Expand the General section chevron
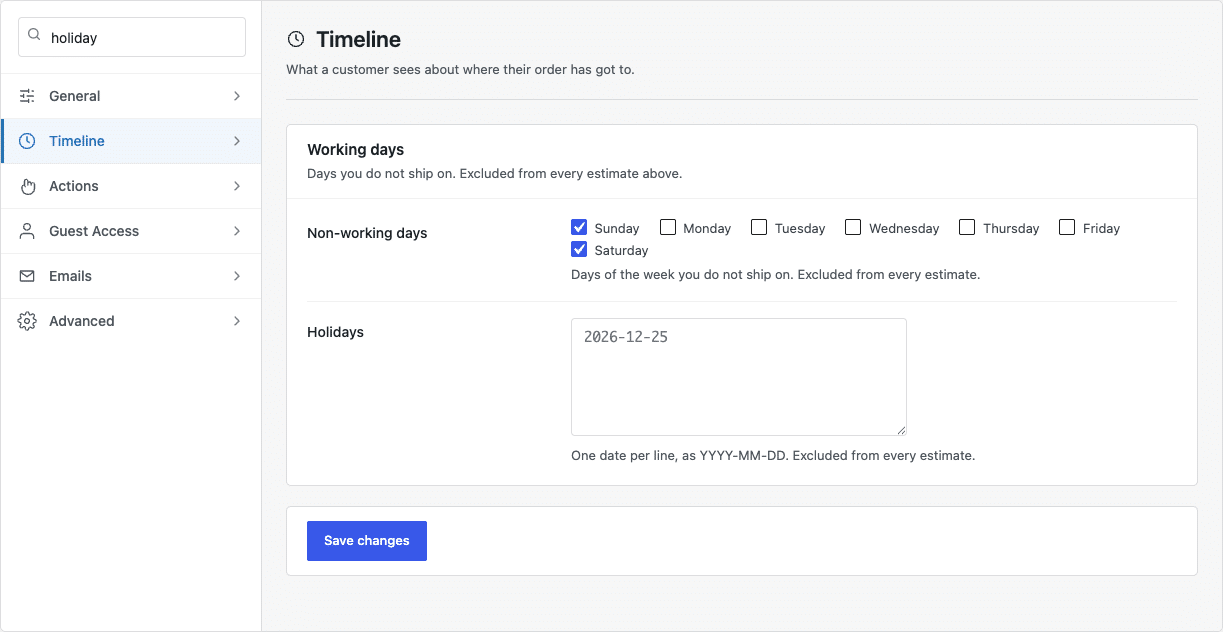This screenshot has width=1223, height=632. (237, 96)
